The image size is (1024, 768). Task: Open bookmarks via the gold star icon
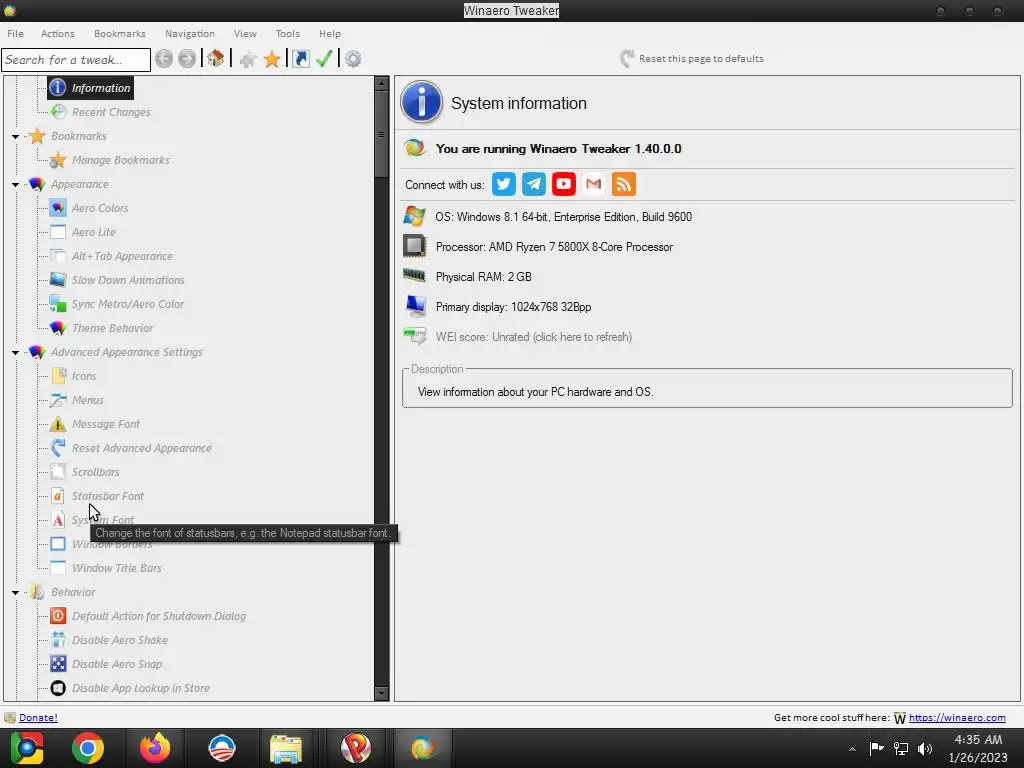coord(272,59)
